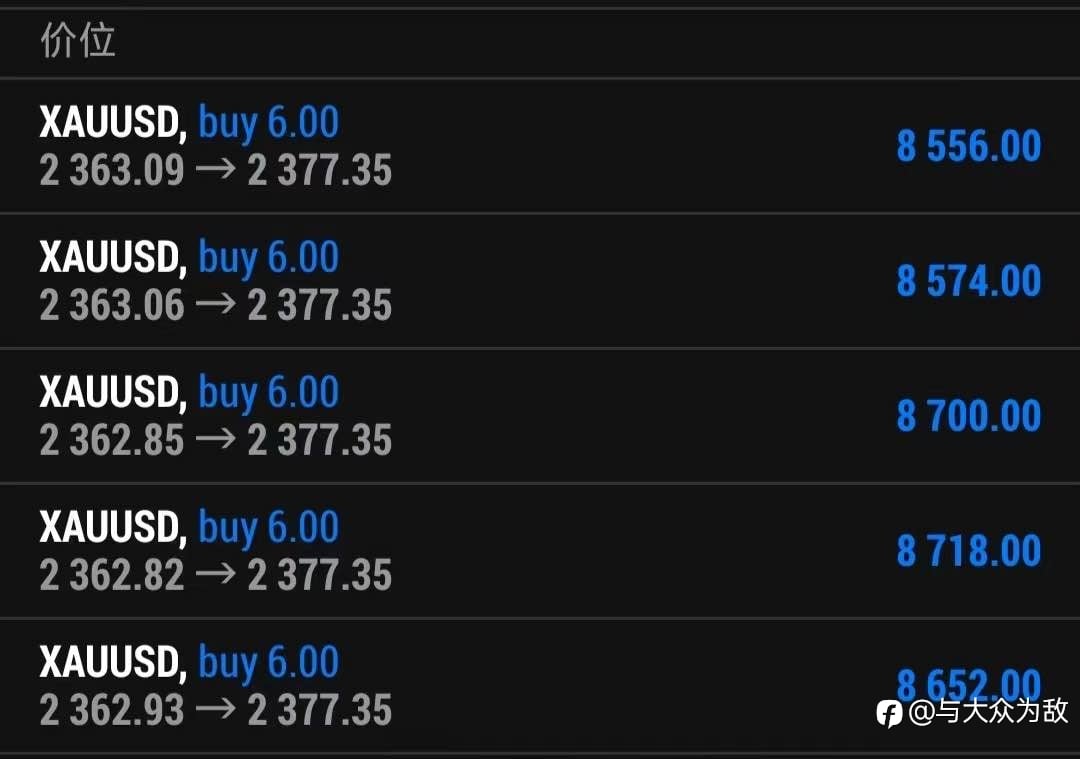Click buy 6.00 label in first row

pos(269,123)
